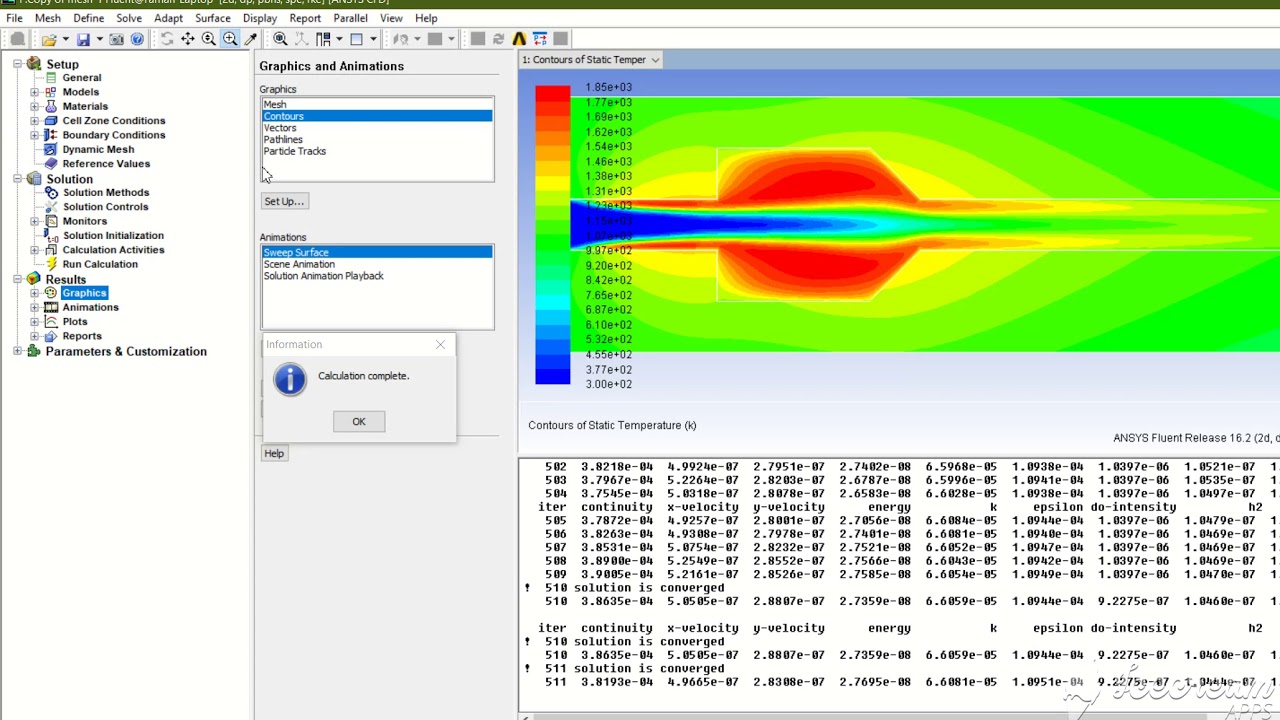Expand the Models tree node
Image resolution: width=1280 pixels, height=720 pixels.
click(35, 92)
